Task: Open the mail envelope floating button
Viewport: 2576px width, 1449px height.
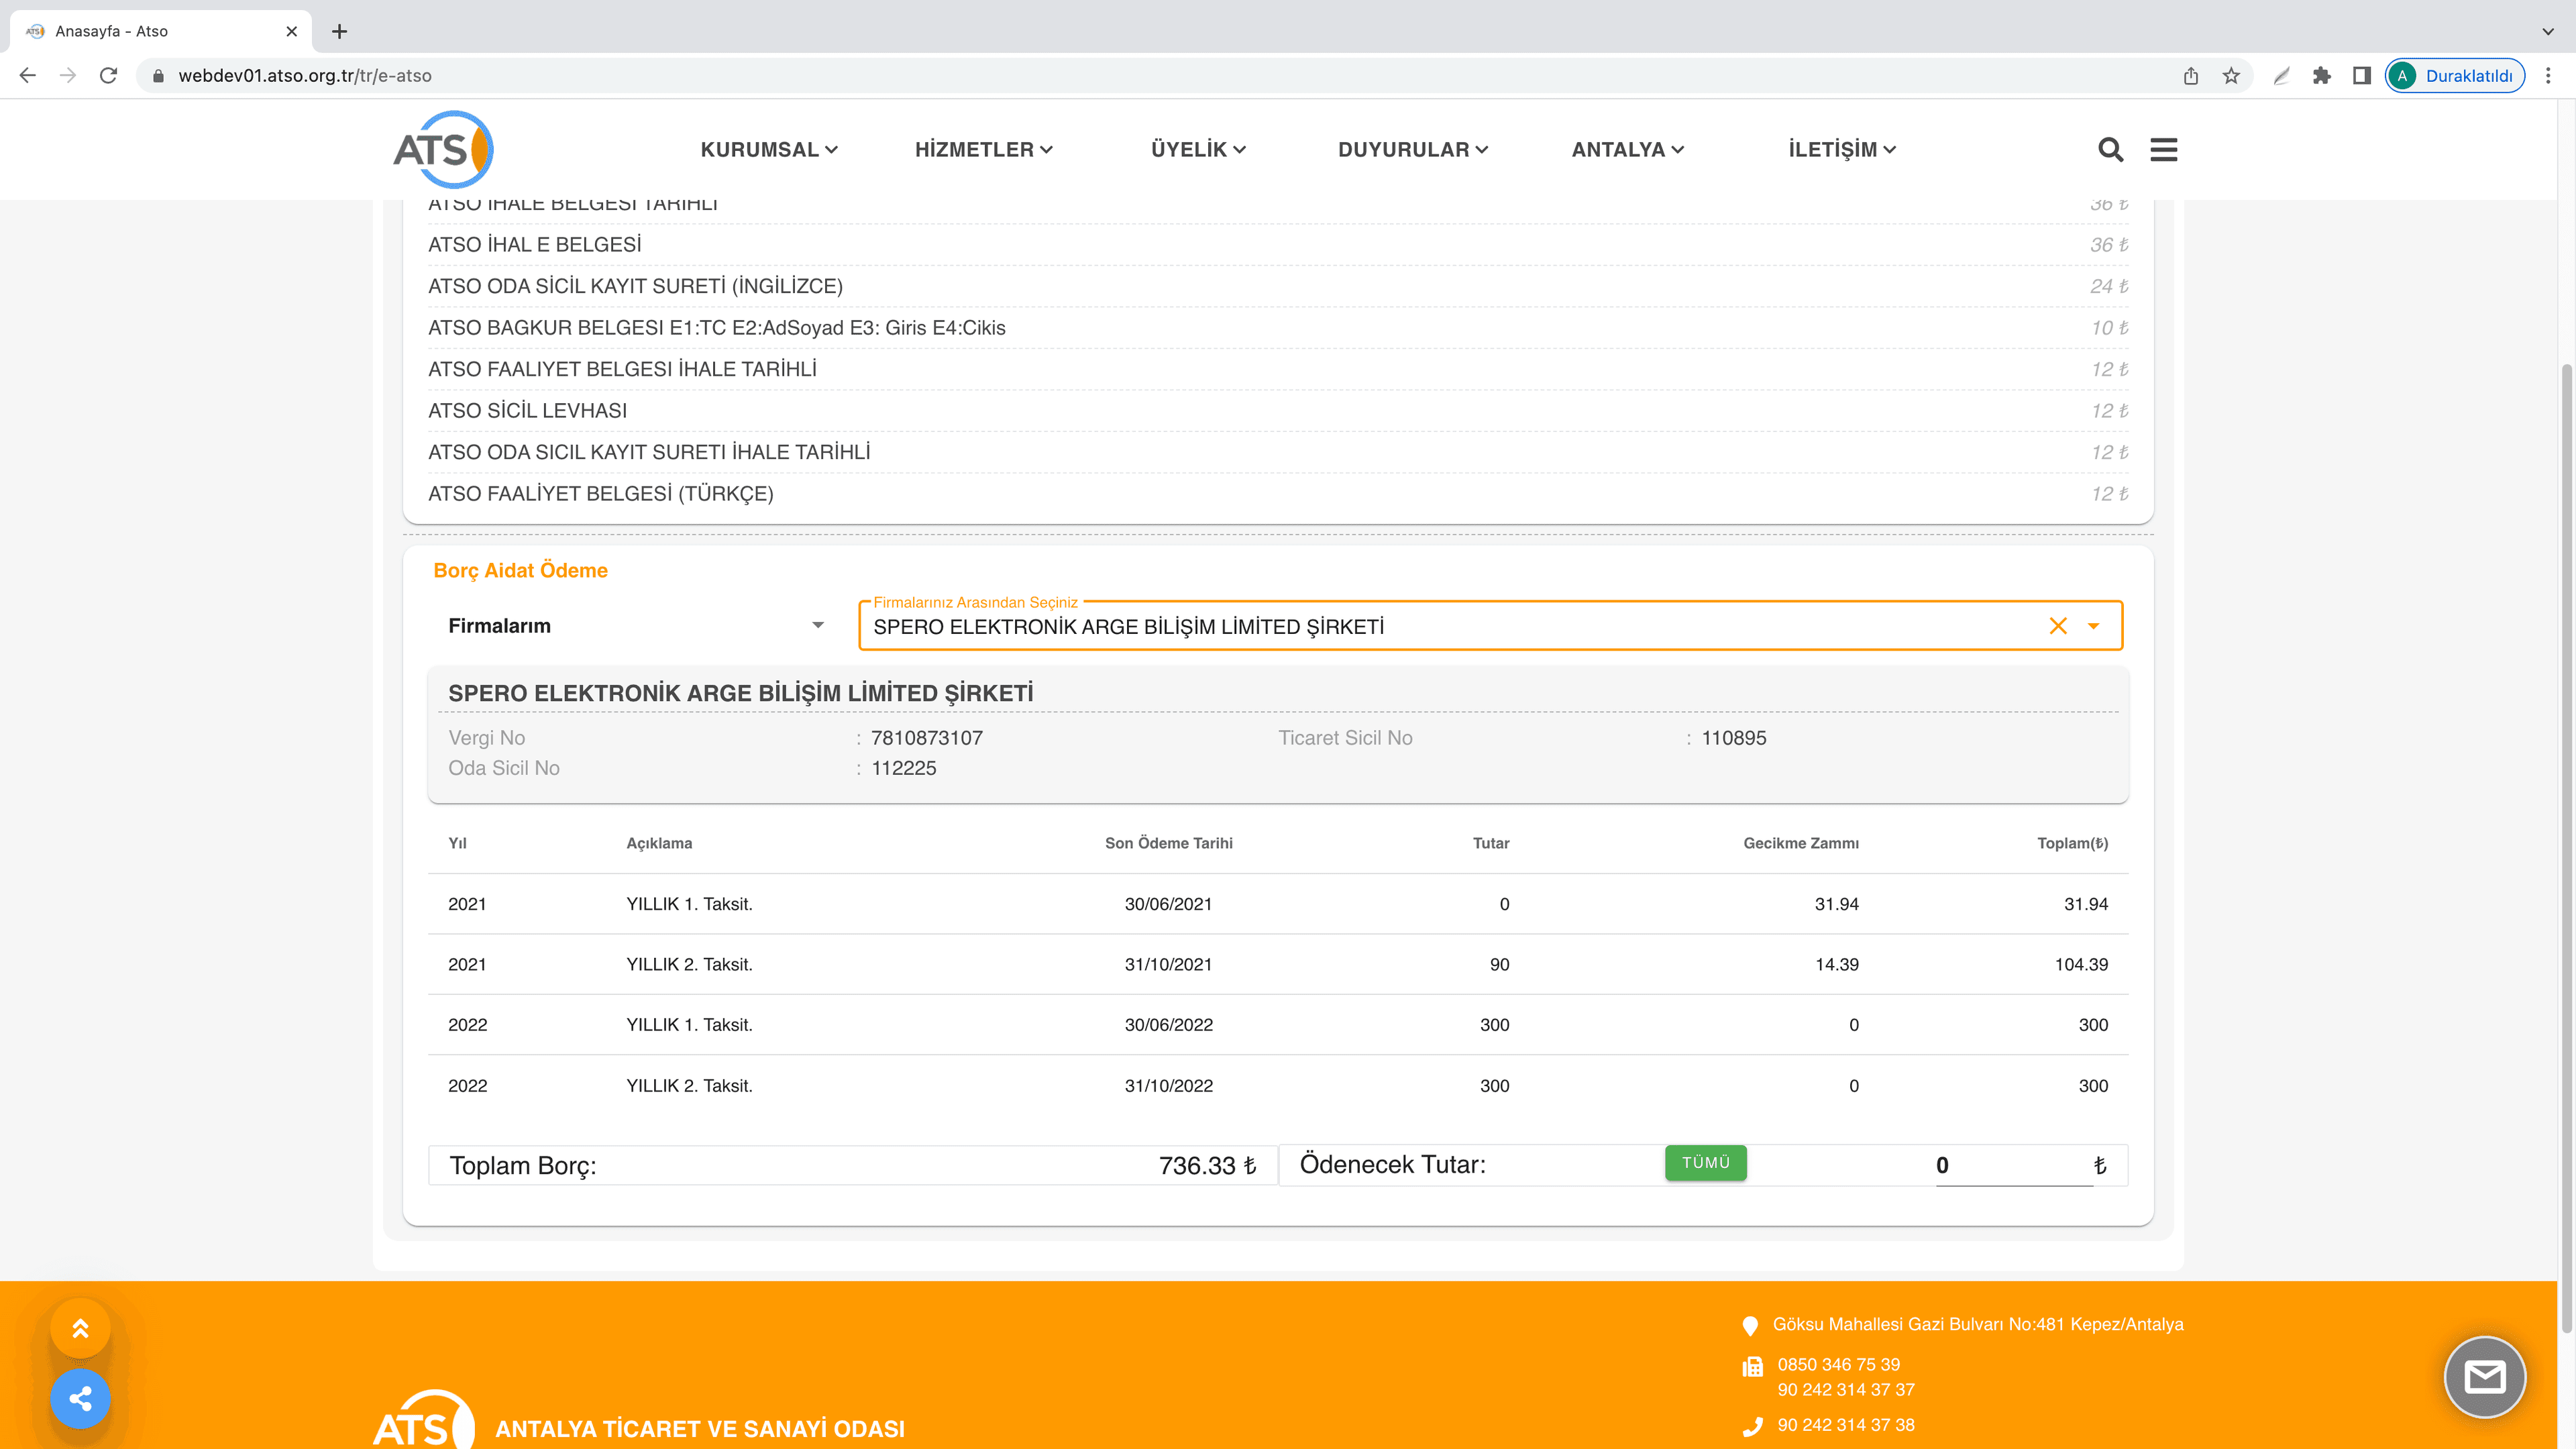Action: pos(2484,1377)
